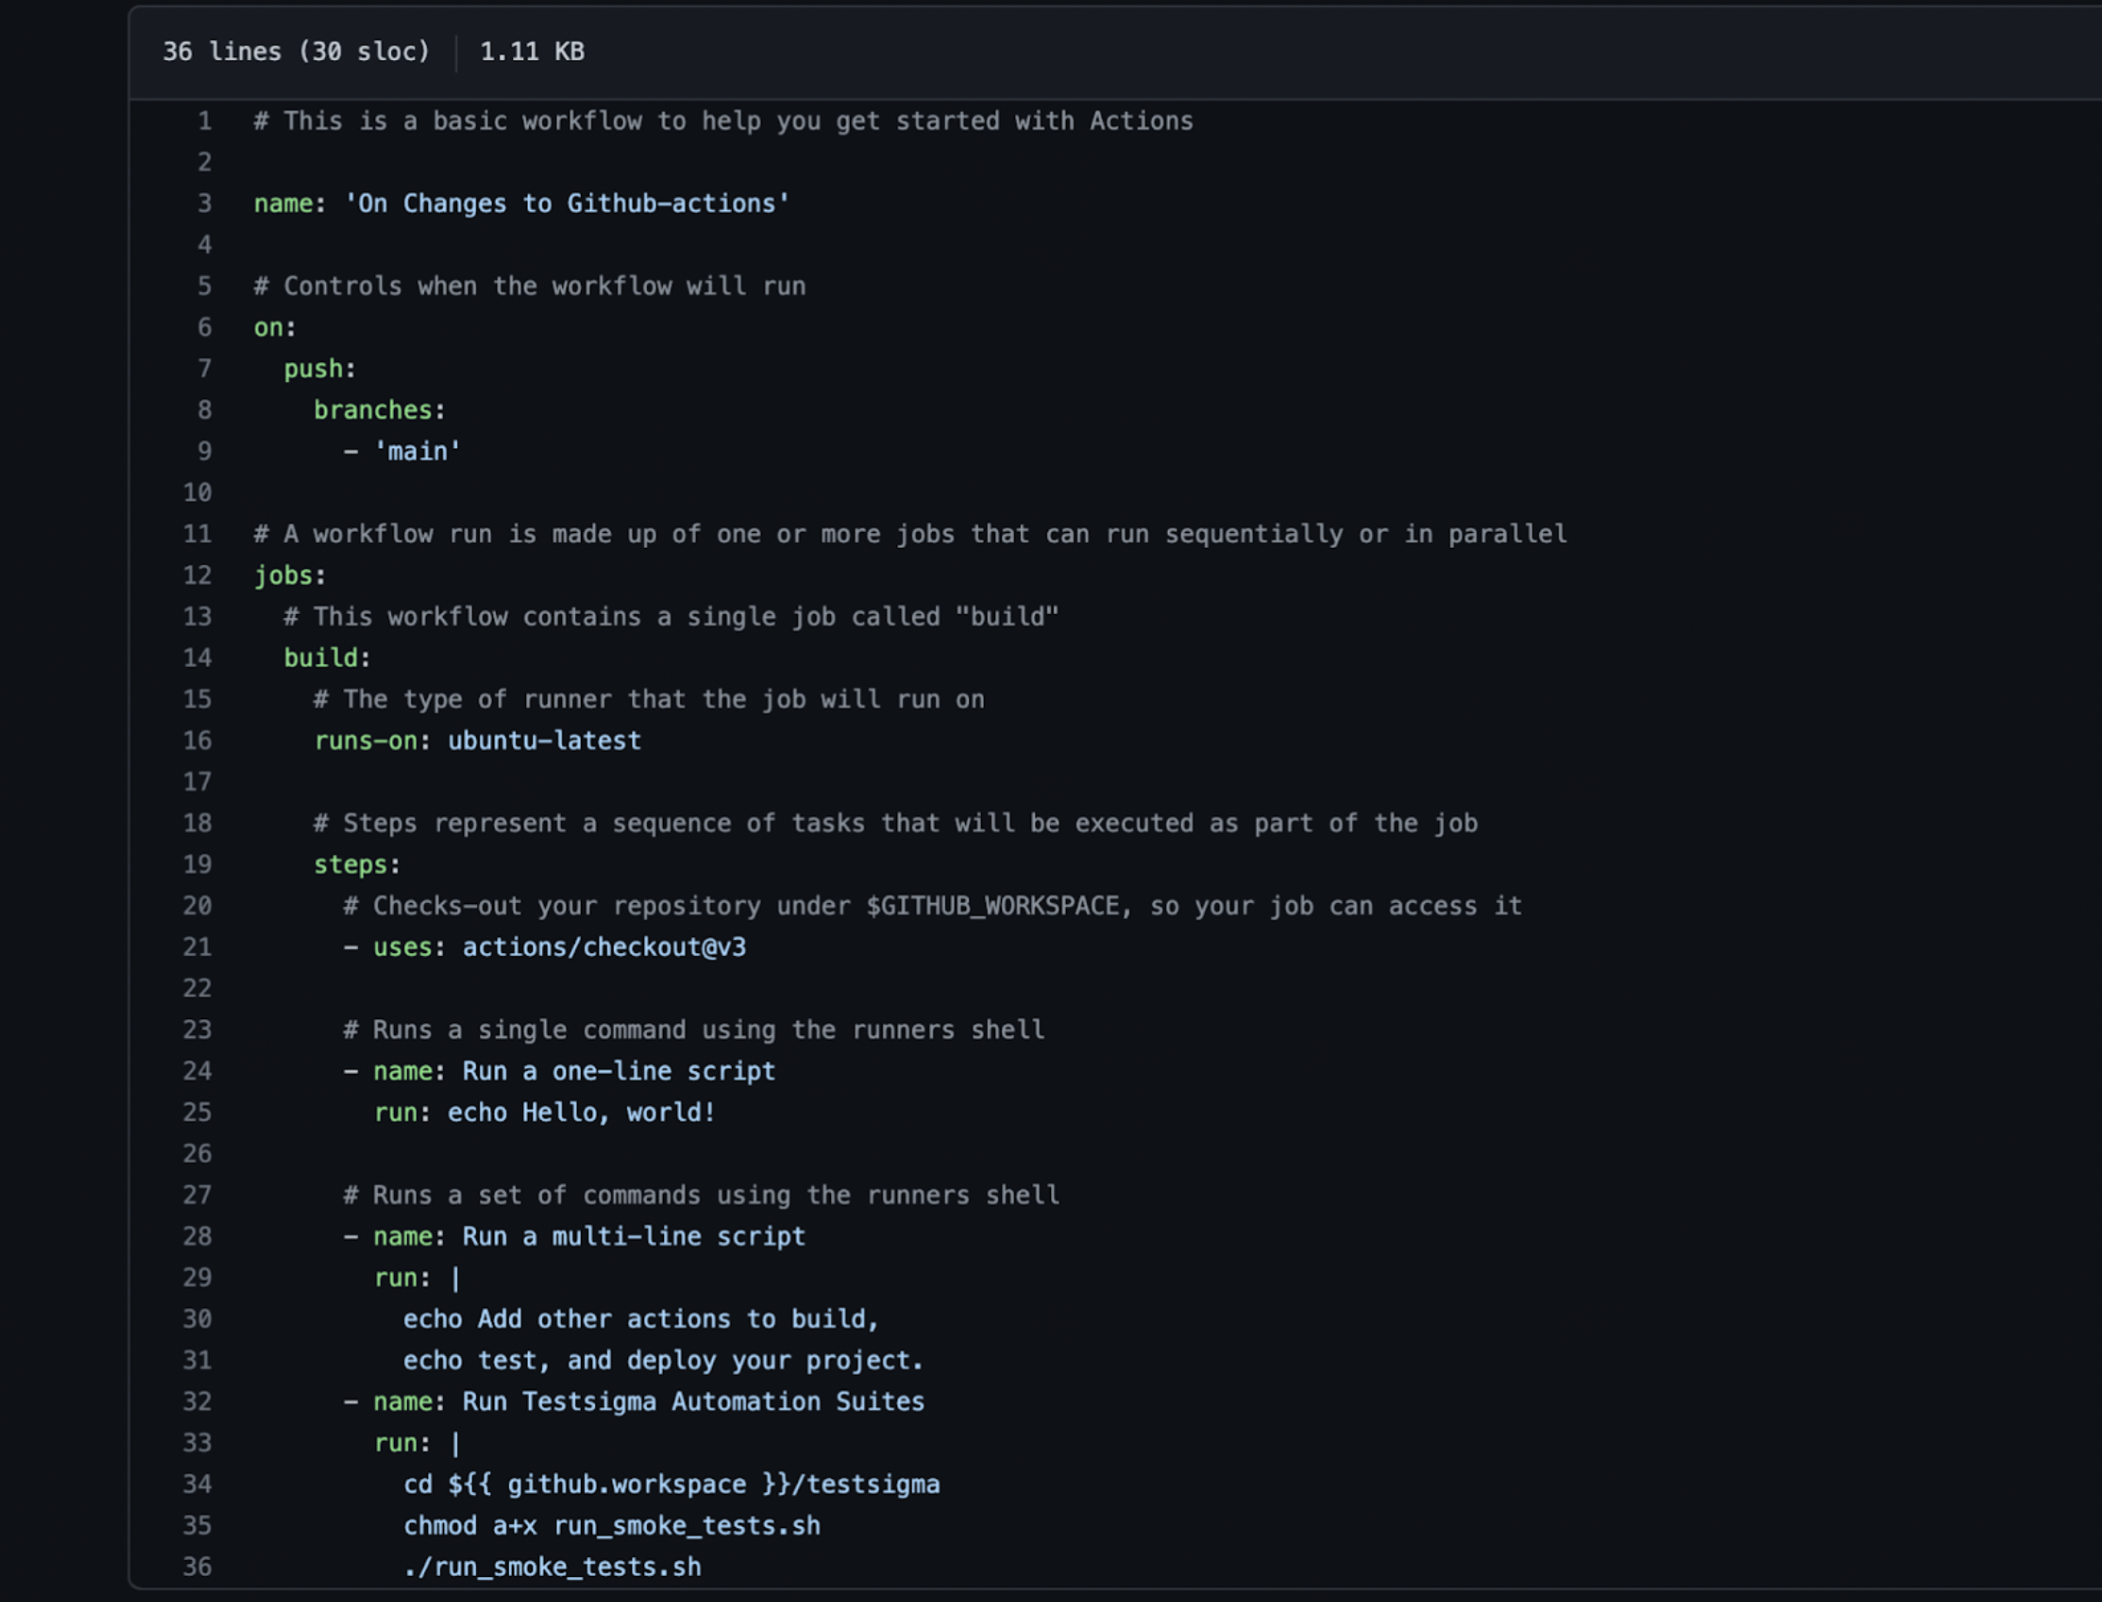
Task: Select the 'actions/checkout@v3' text on line 21
Action: pos(604,947)
